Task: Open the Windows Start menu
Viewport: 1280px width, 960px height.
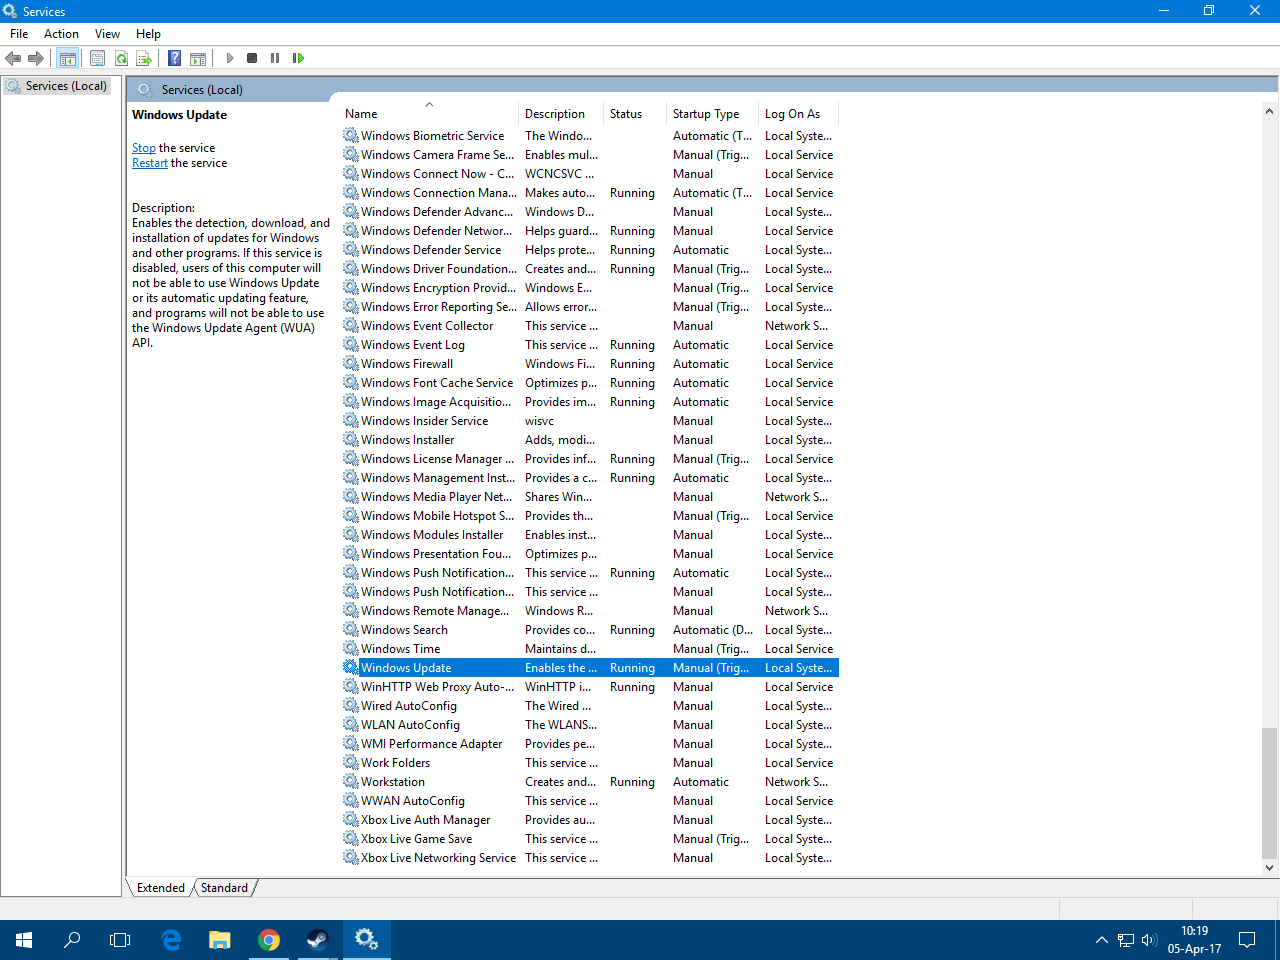Action: pyautogui.click(x=24, y=940)
